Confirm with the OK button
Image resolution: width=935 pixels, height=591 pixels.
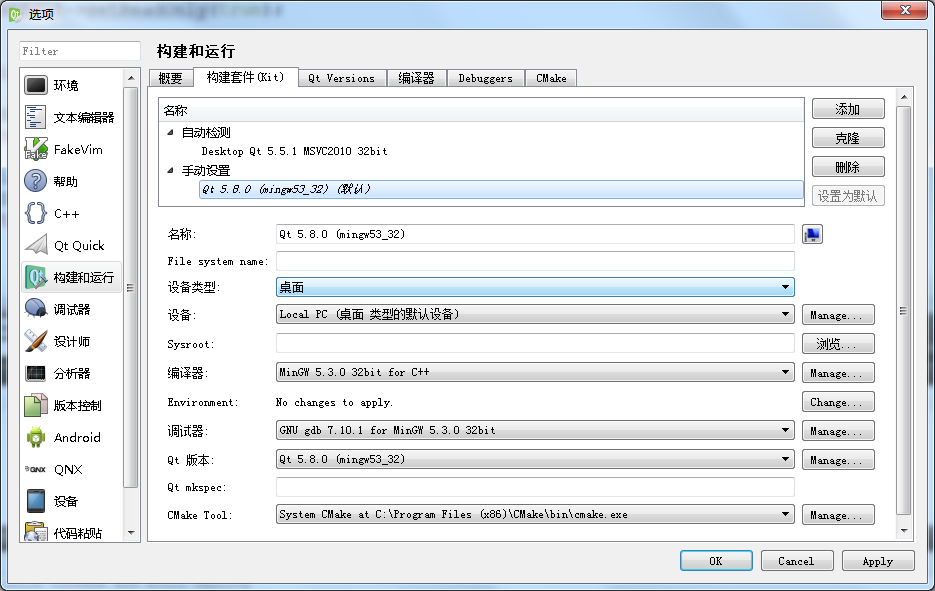coord(716,561)
